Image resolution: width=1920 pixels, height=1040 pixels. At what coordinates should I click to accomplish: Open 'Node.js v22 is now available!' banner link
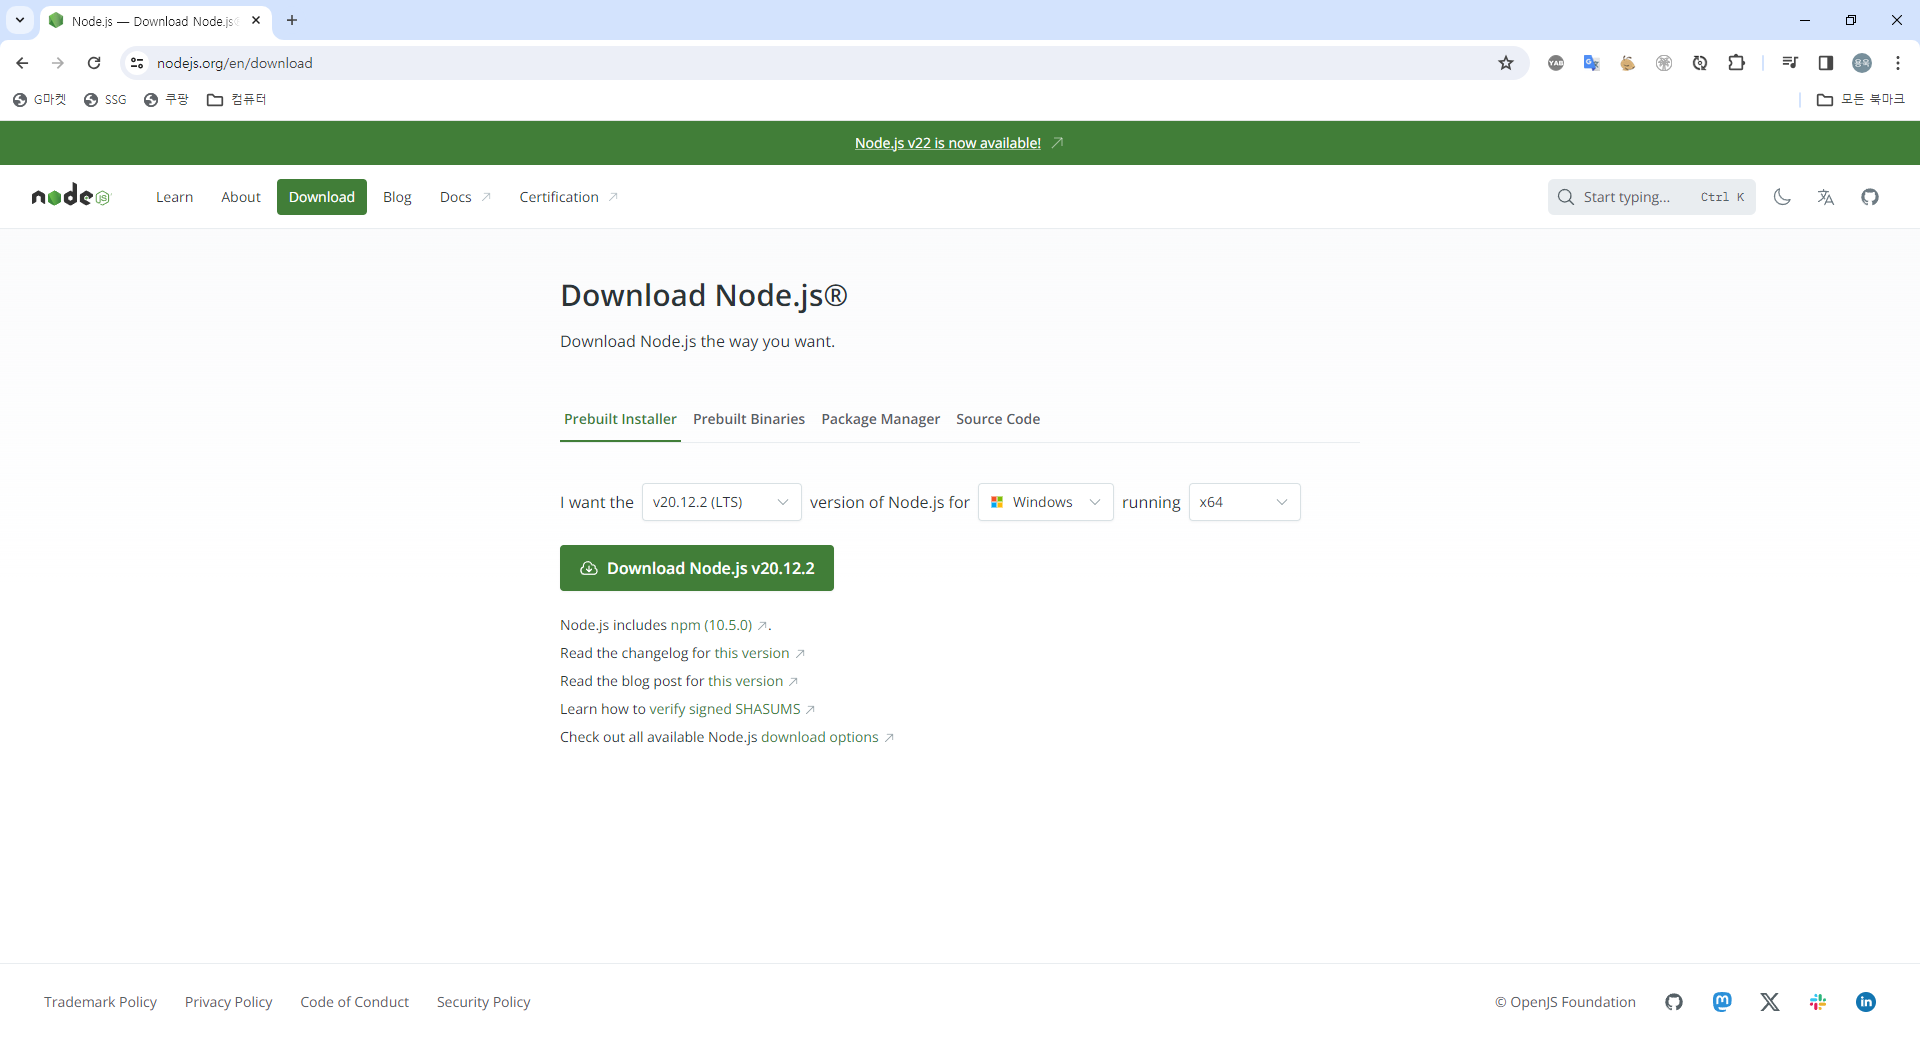tap(948, 143)
